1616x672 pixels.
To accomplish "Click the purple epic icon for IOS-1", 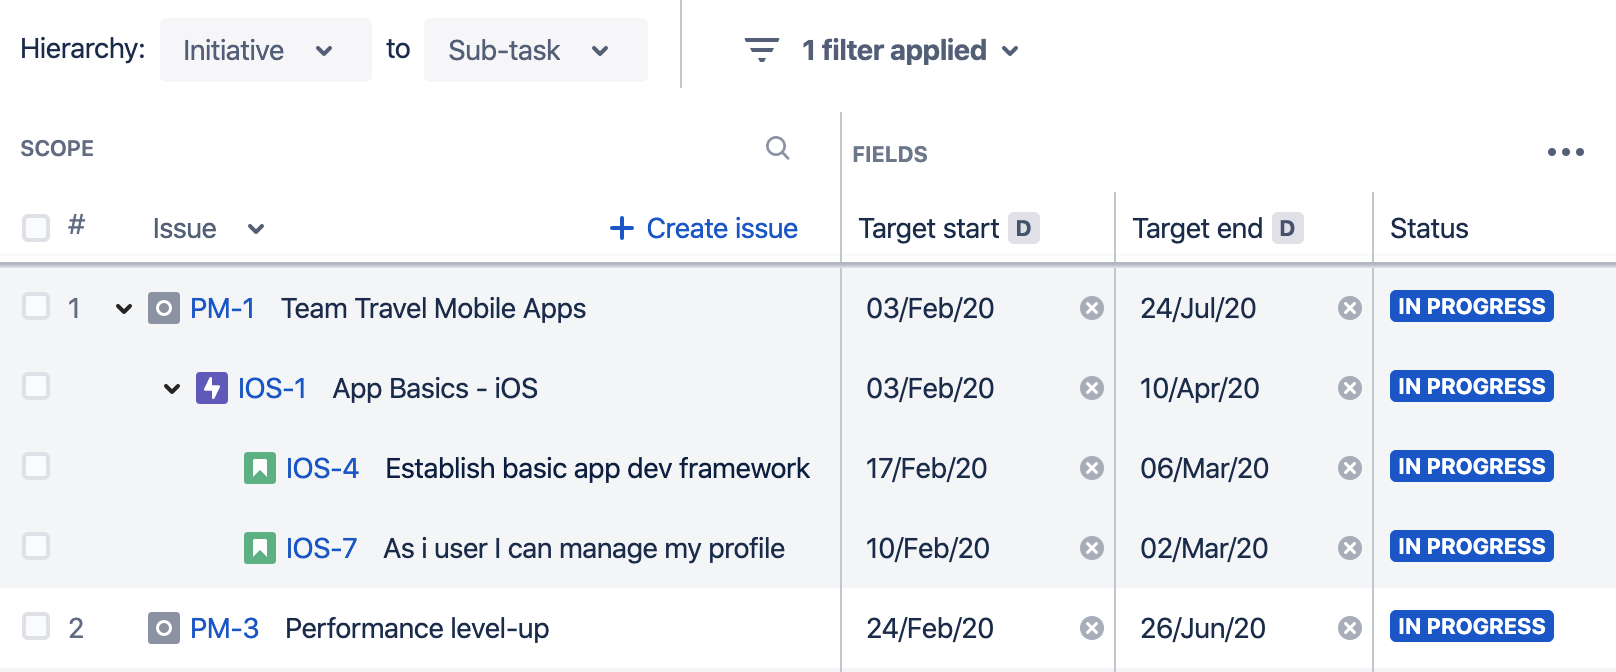I will coord(211,388).
